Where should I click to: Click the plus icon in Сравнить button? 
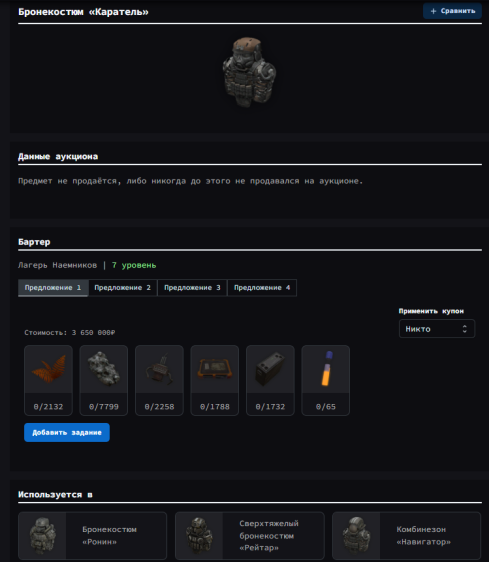point(433,11)
